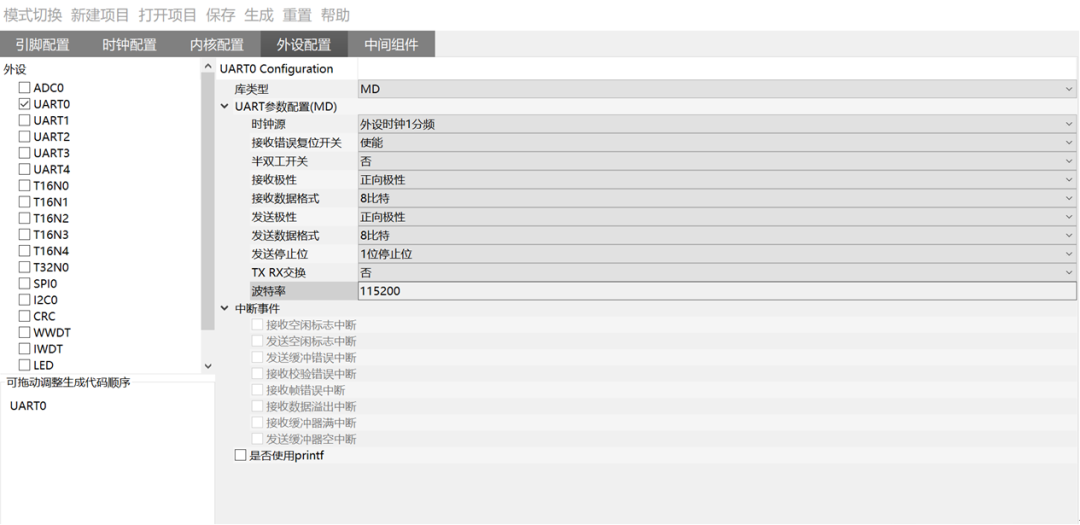The image size is (1080, 525).
Task: Check the T16N4 timer checkbox
Action: pos(24,250)
